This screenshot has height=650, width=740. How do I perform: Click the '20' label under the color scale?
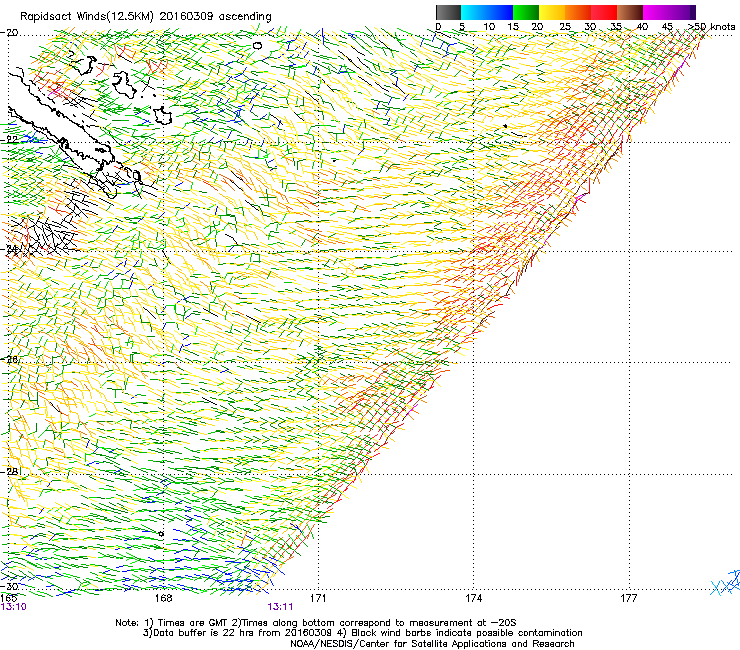[537, 27]
